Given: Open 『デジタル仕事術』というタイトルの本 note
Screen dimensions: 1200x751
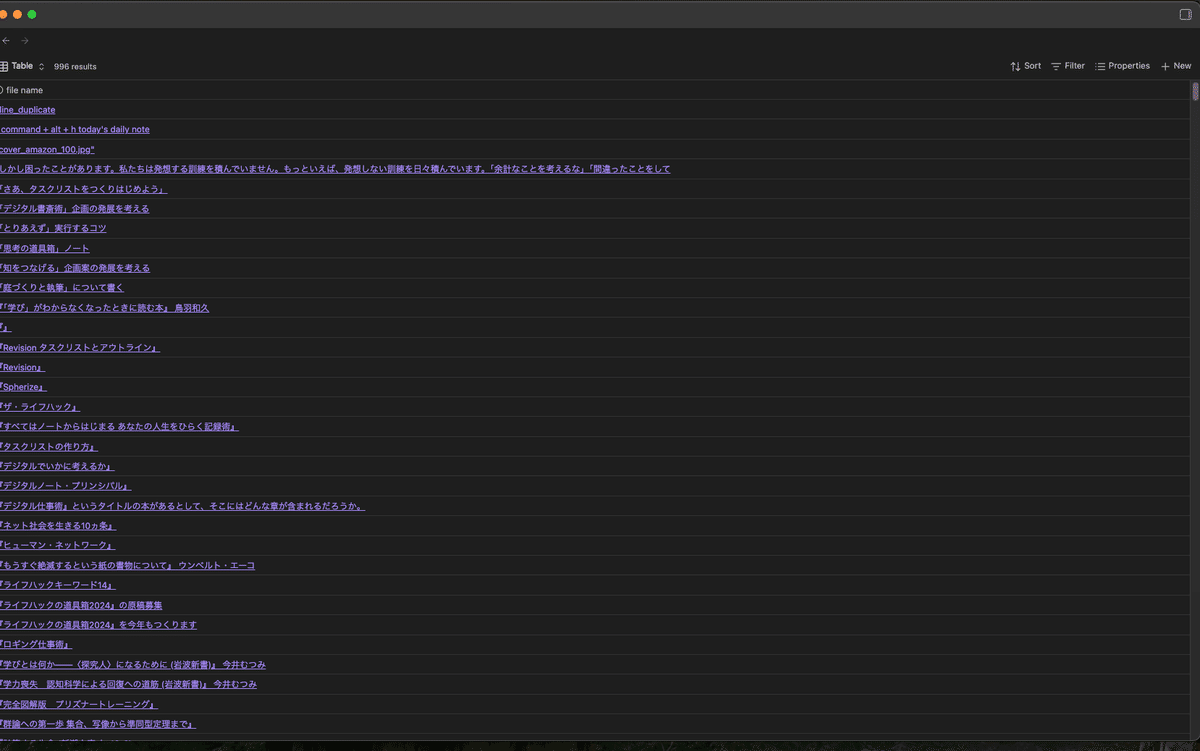Looking at the screenshot, I should (183, 506).
